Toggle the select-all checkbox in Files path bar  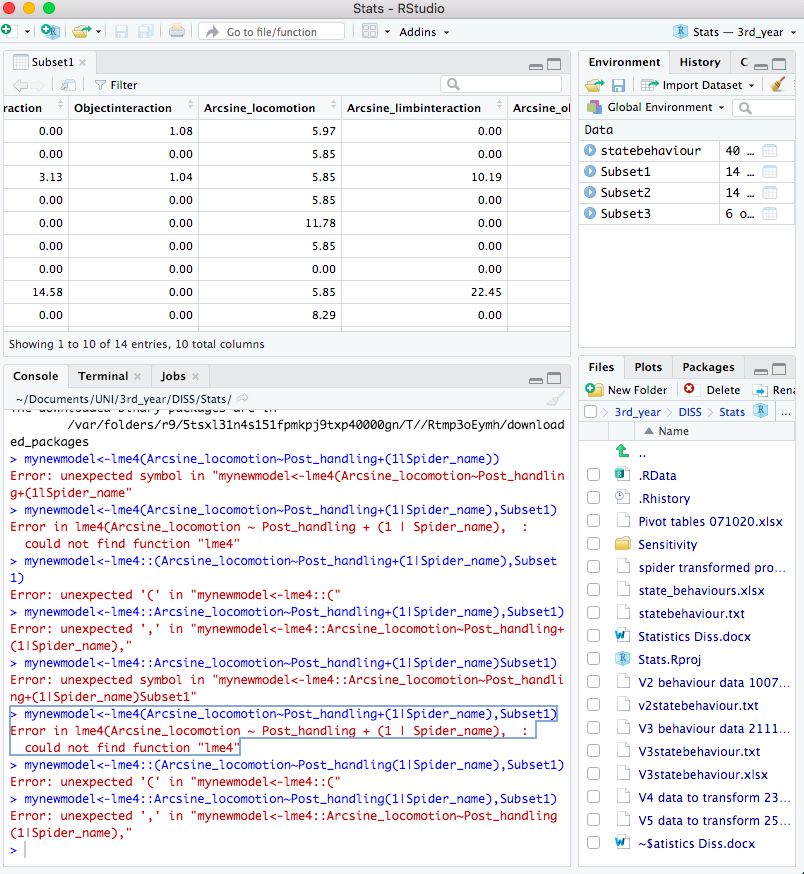591,412
